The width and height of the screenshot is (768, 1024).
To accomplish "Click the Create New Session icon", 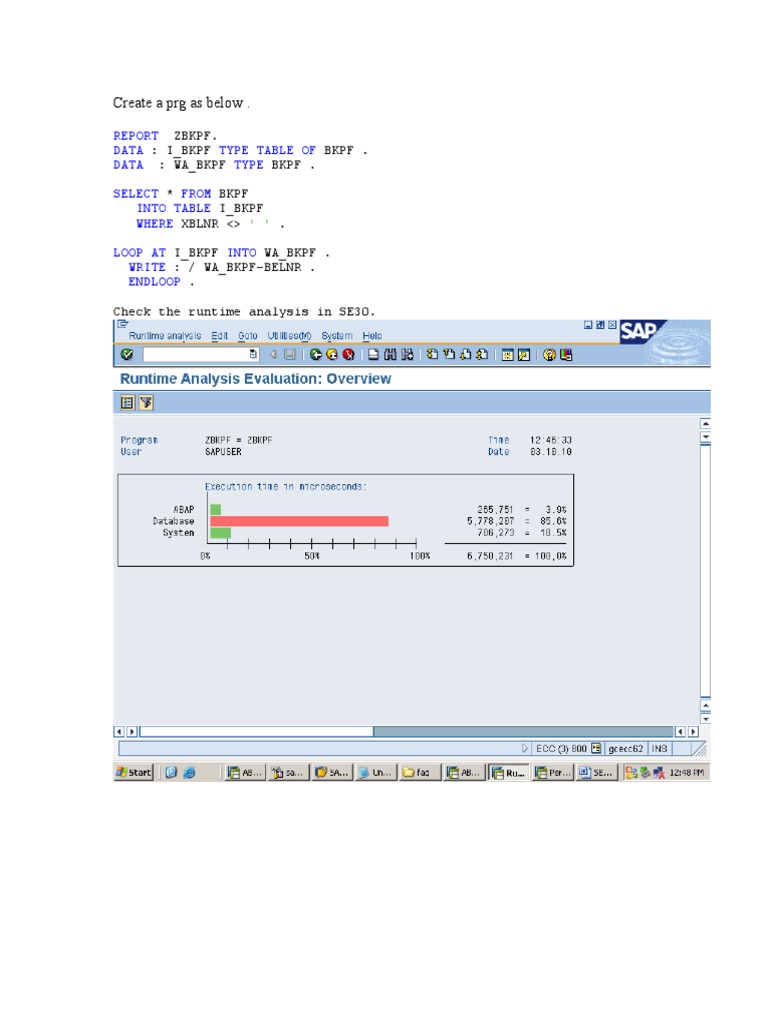I will (x=507, y=355).
